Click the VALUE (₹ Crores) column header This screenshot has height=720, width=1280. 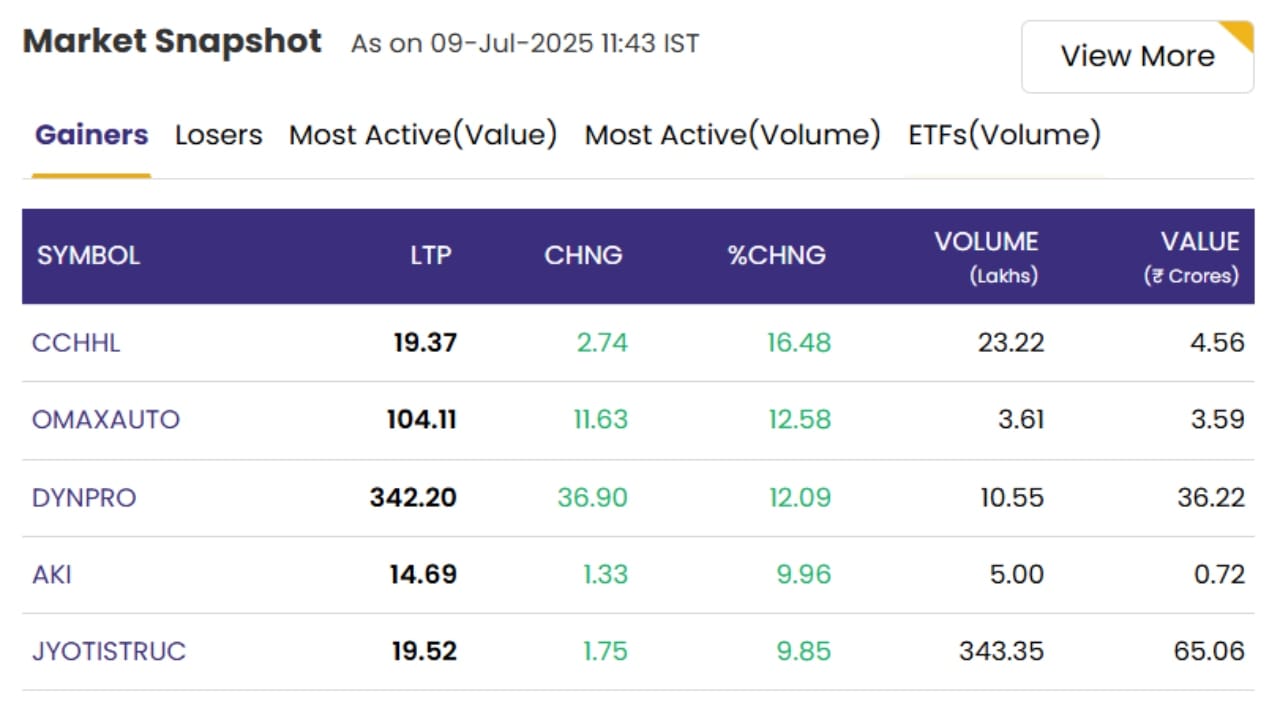coord(1192,257)
